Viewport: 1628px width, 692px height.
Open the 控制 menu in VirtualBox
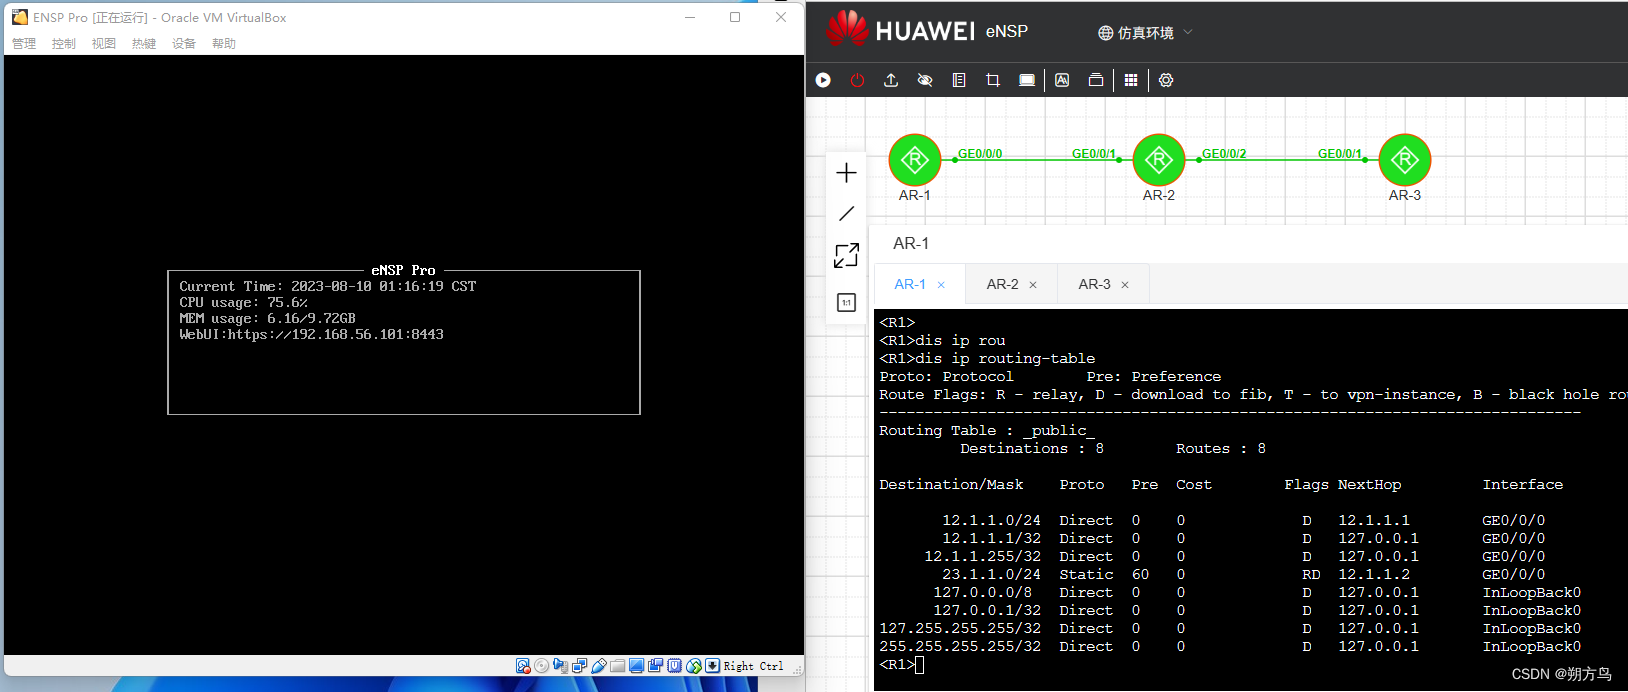click(64, 43)
